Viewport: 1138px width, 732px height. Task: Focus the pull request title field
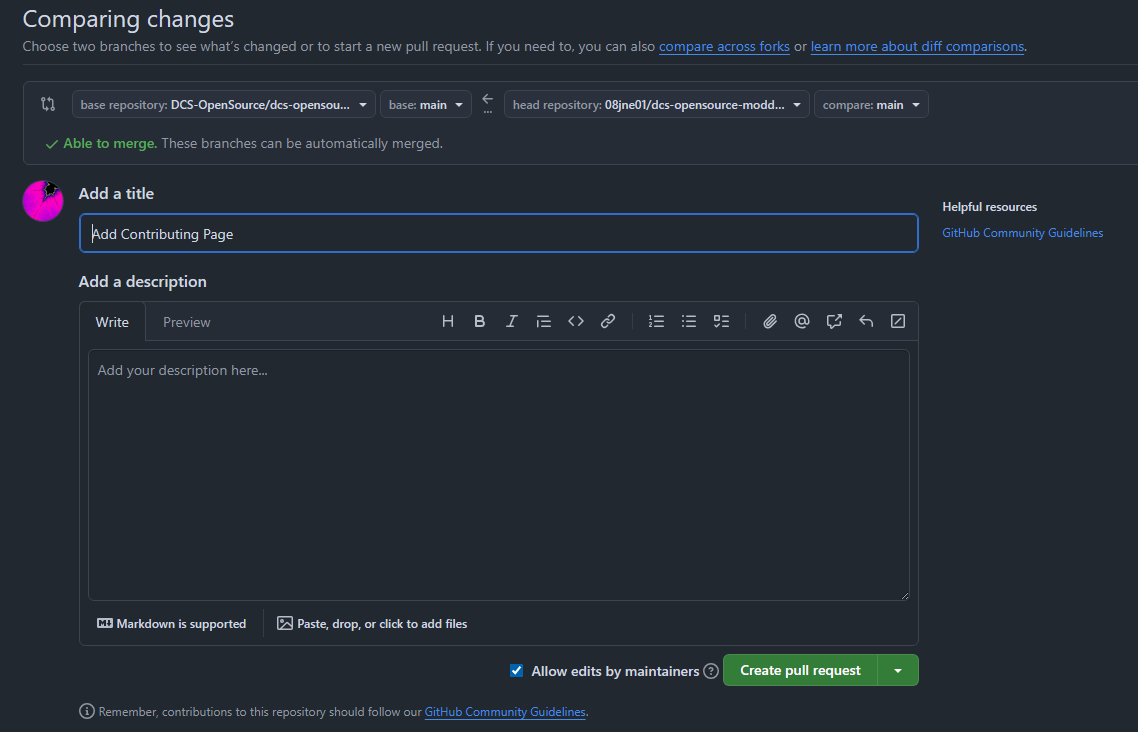point(499,234)
